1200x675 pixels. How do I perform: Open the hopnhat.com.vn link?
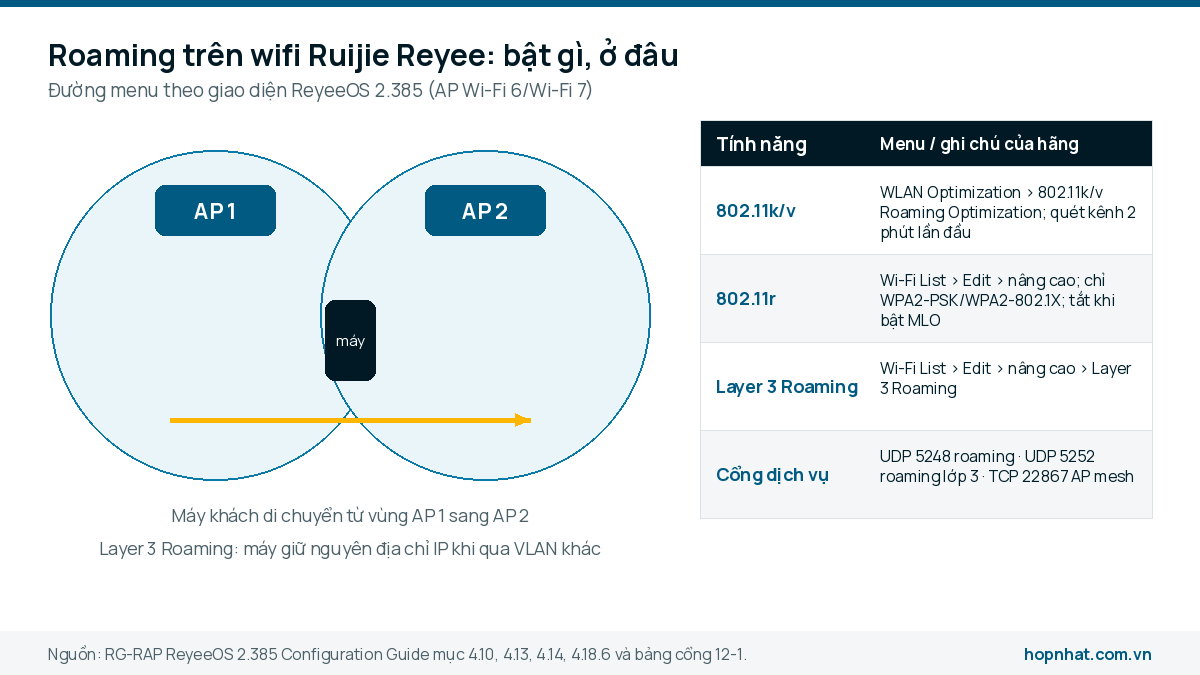click(x=1088, y=654)
